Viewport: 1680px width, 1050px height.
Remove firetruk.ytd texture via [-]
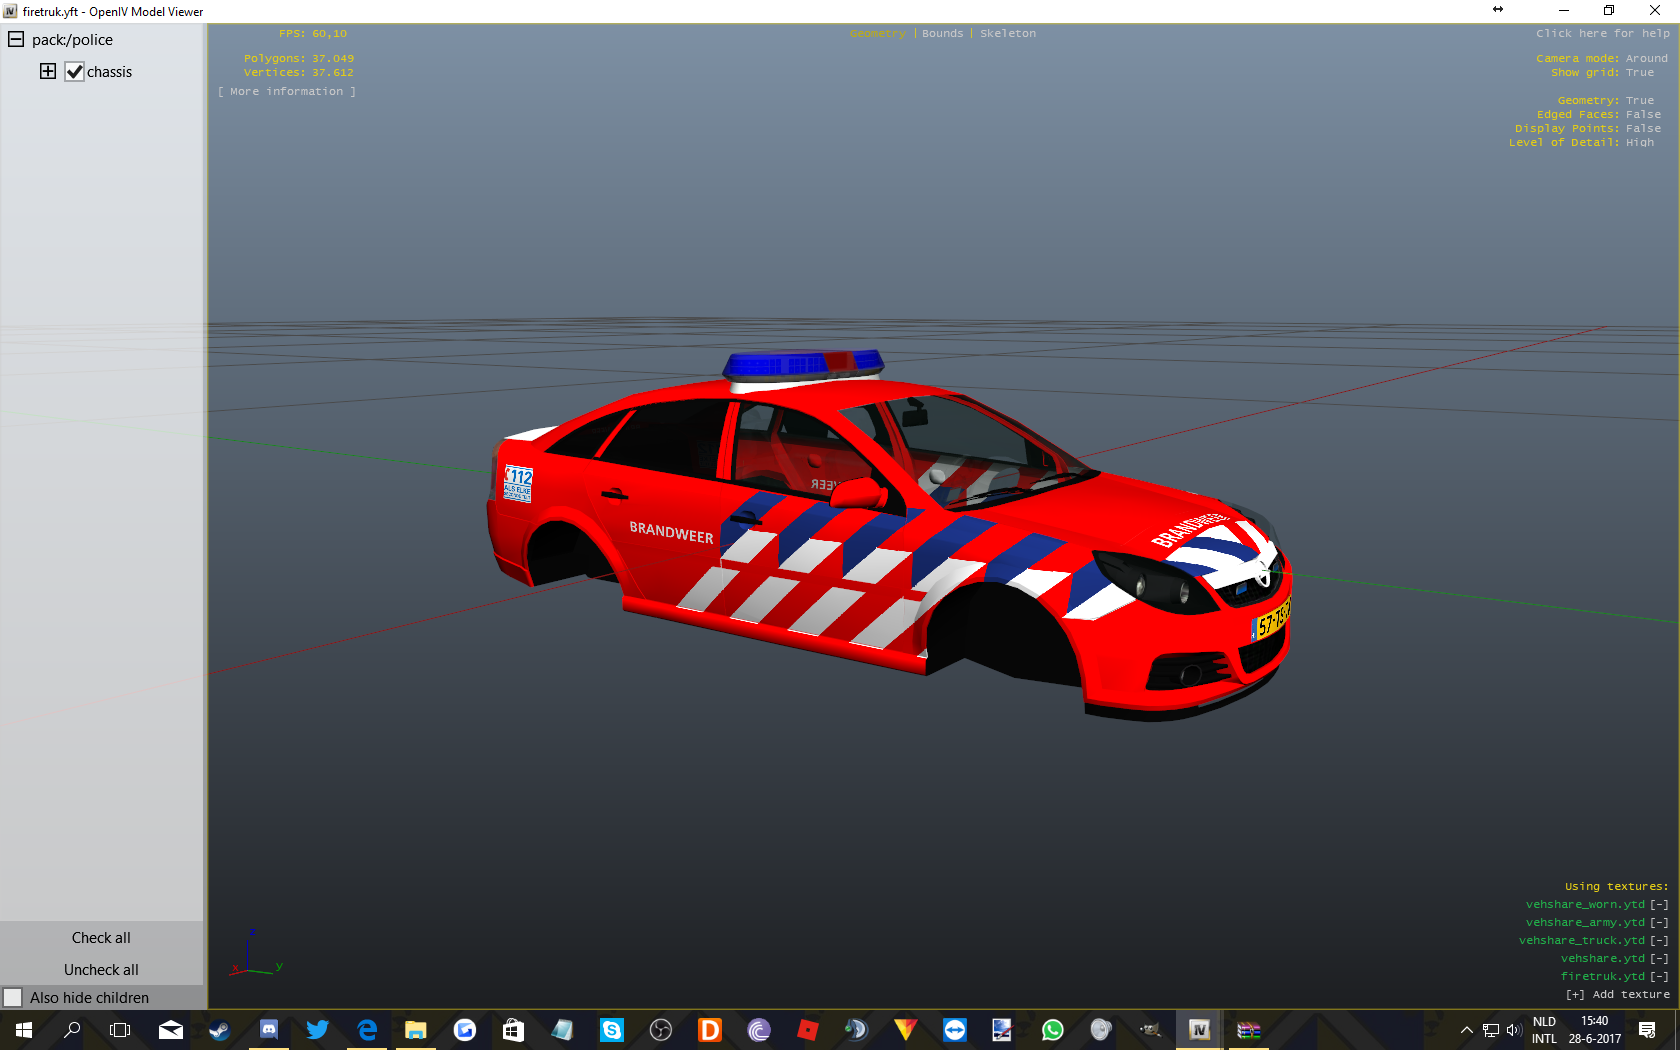coord(1659,977)
